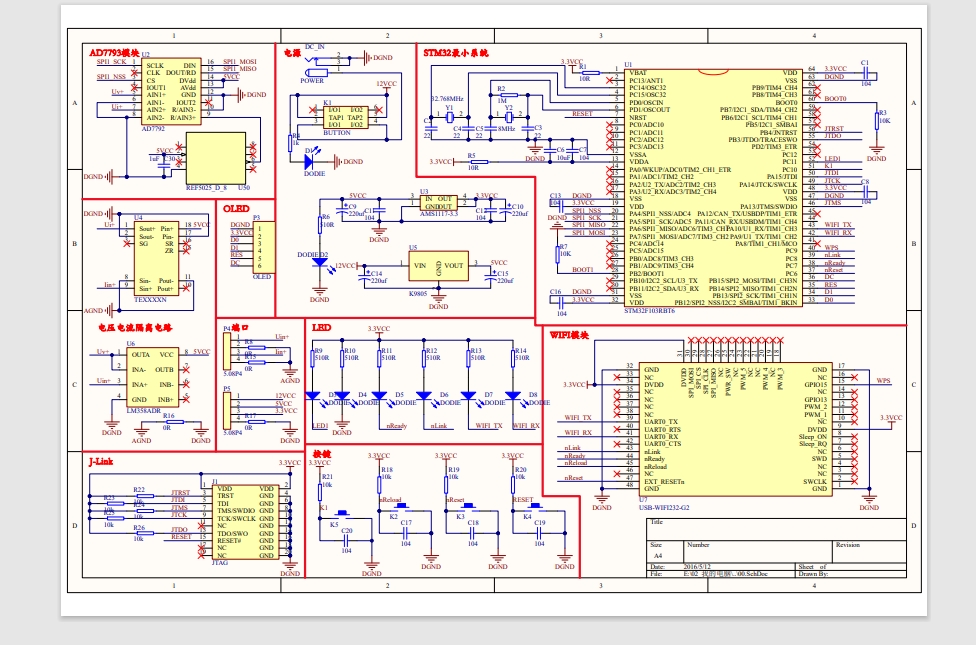This screenshot has width=976, height=645.
Task: Click the "按键" section heading
Action: (322, 454)
